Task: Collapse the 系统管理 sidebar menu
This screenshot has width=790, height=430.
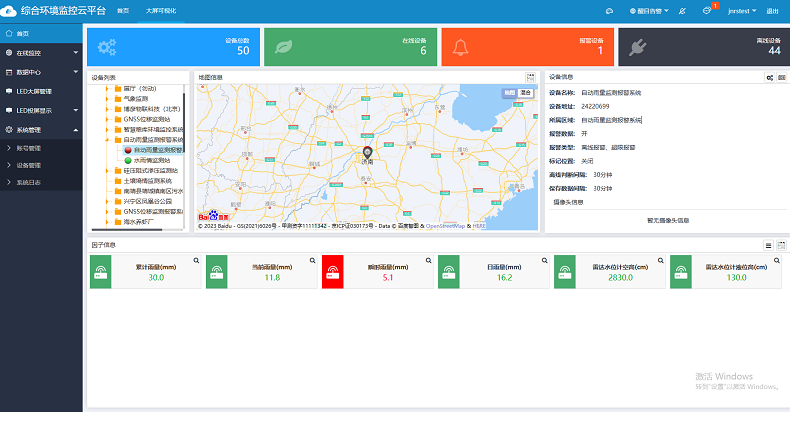Action: pyautogui.click(x=41, y=130)
